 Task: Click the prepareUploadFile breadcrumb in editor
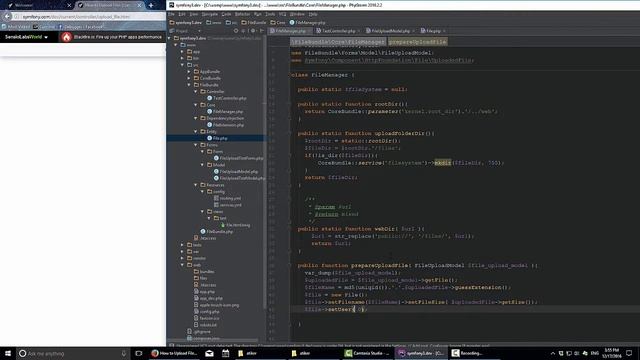(x=417, y=42)
